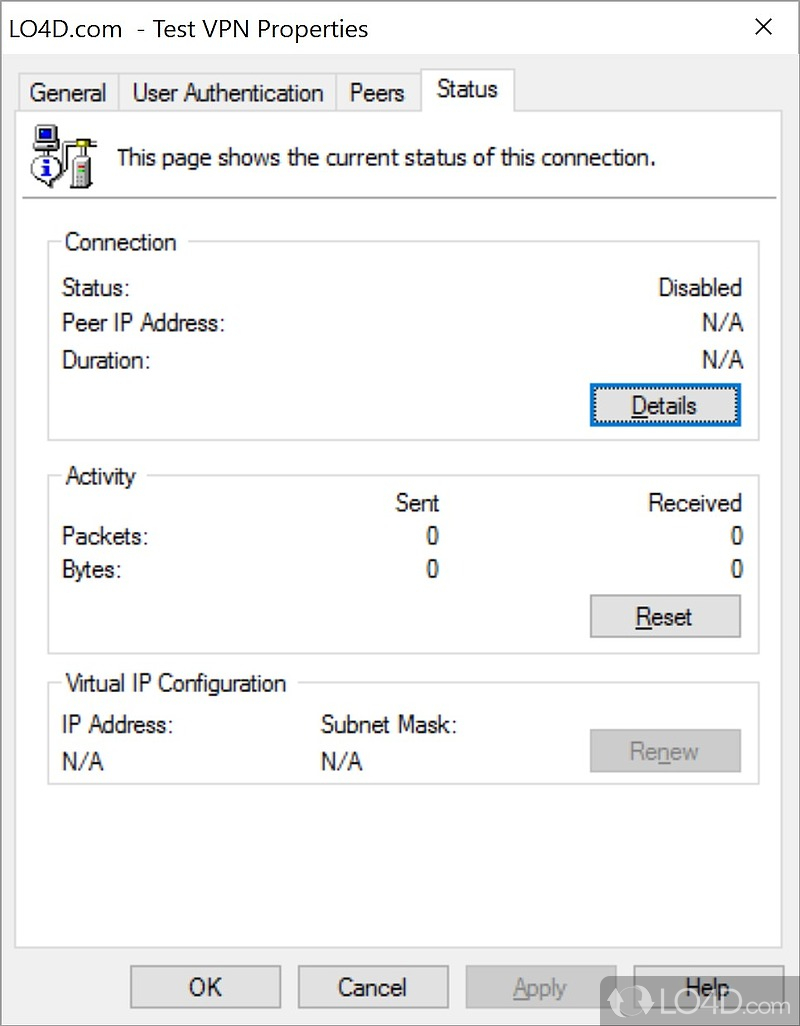Open connection Details
This screenshot has width=800, height=1026.
click(x=665, y=406)
